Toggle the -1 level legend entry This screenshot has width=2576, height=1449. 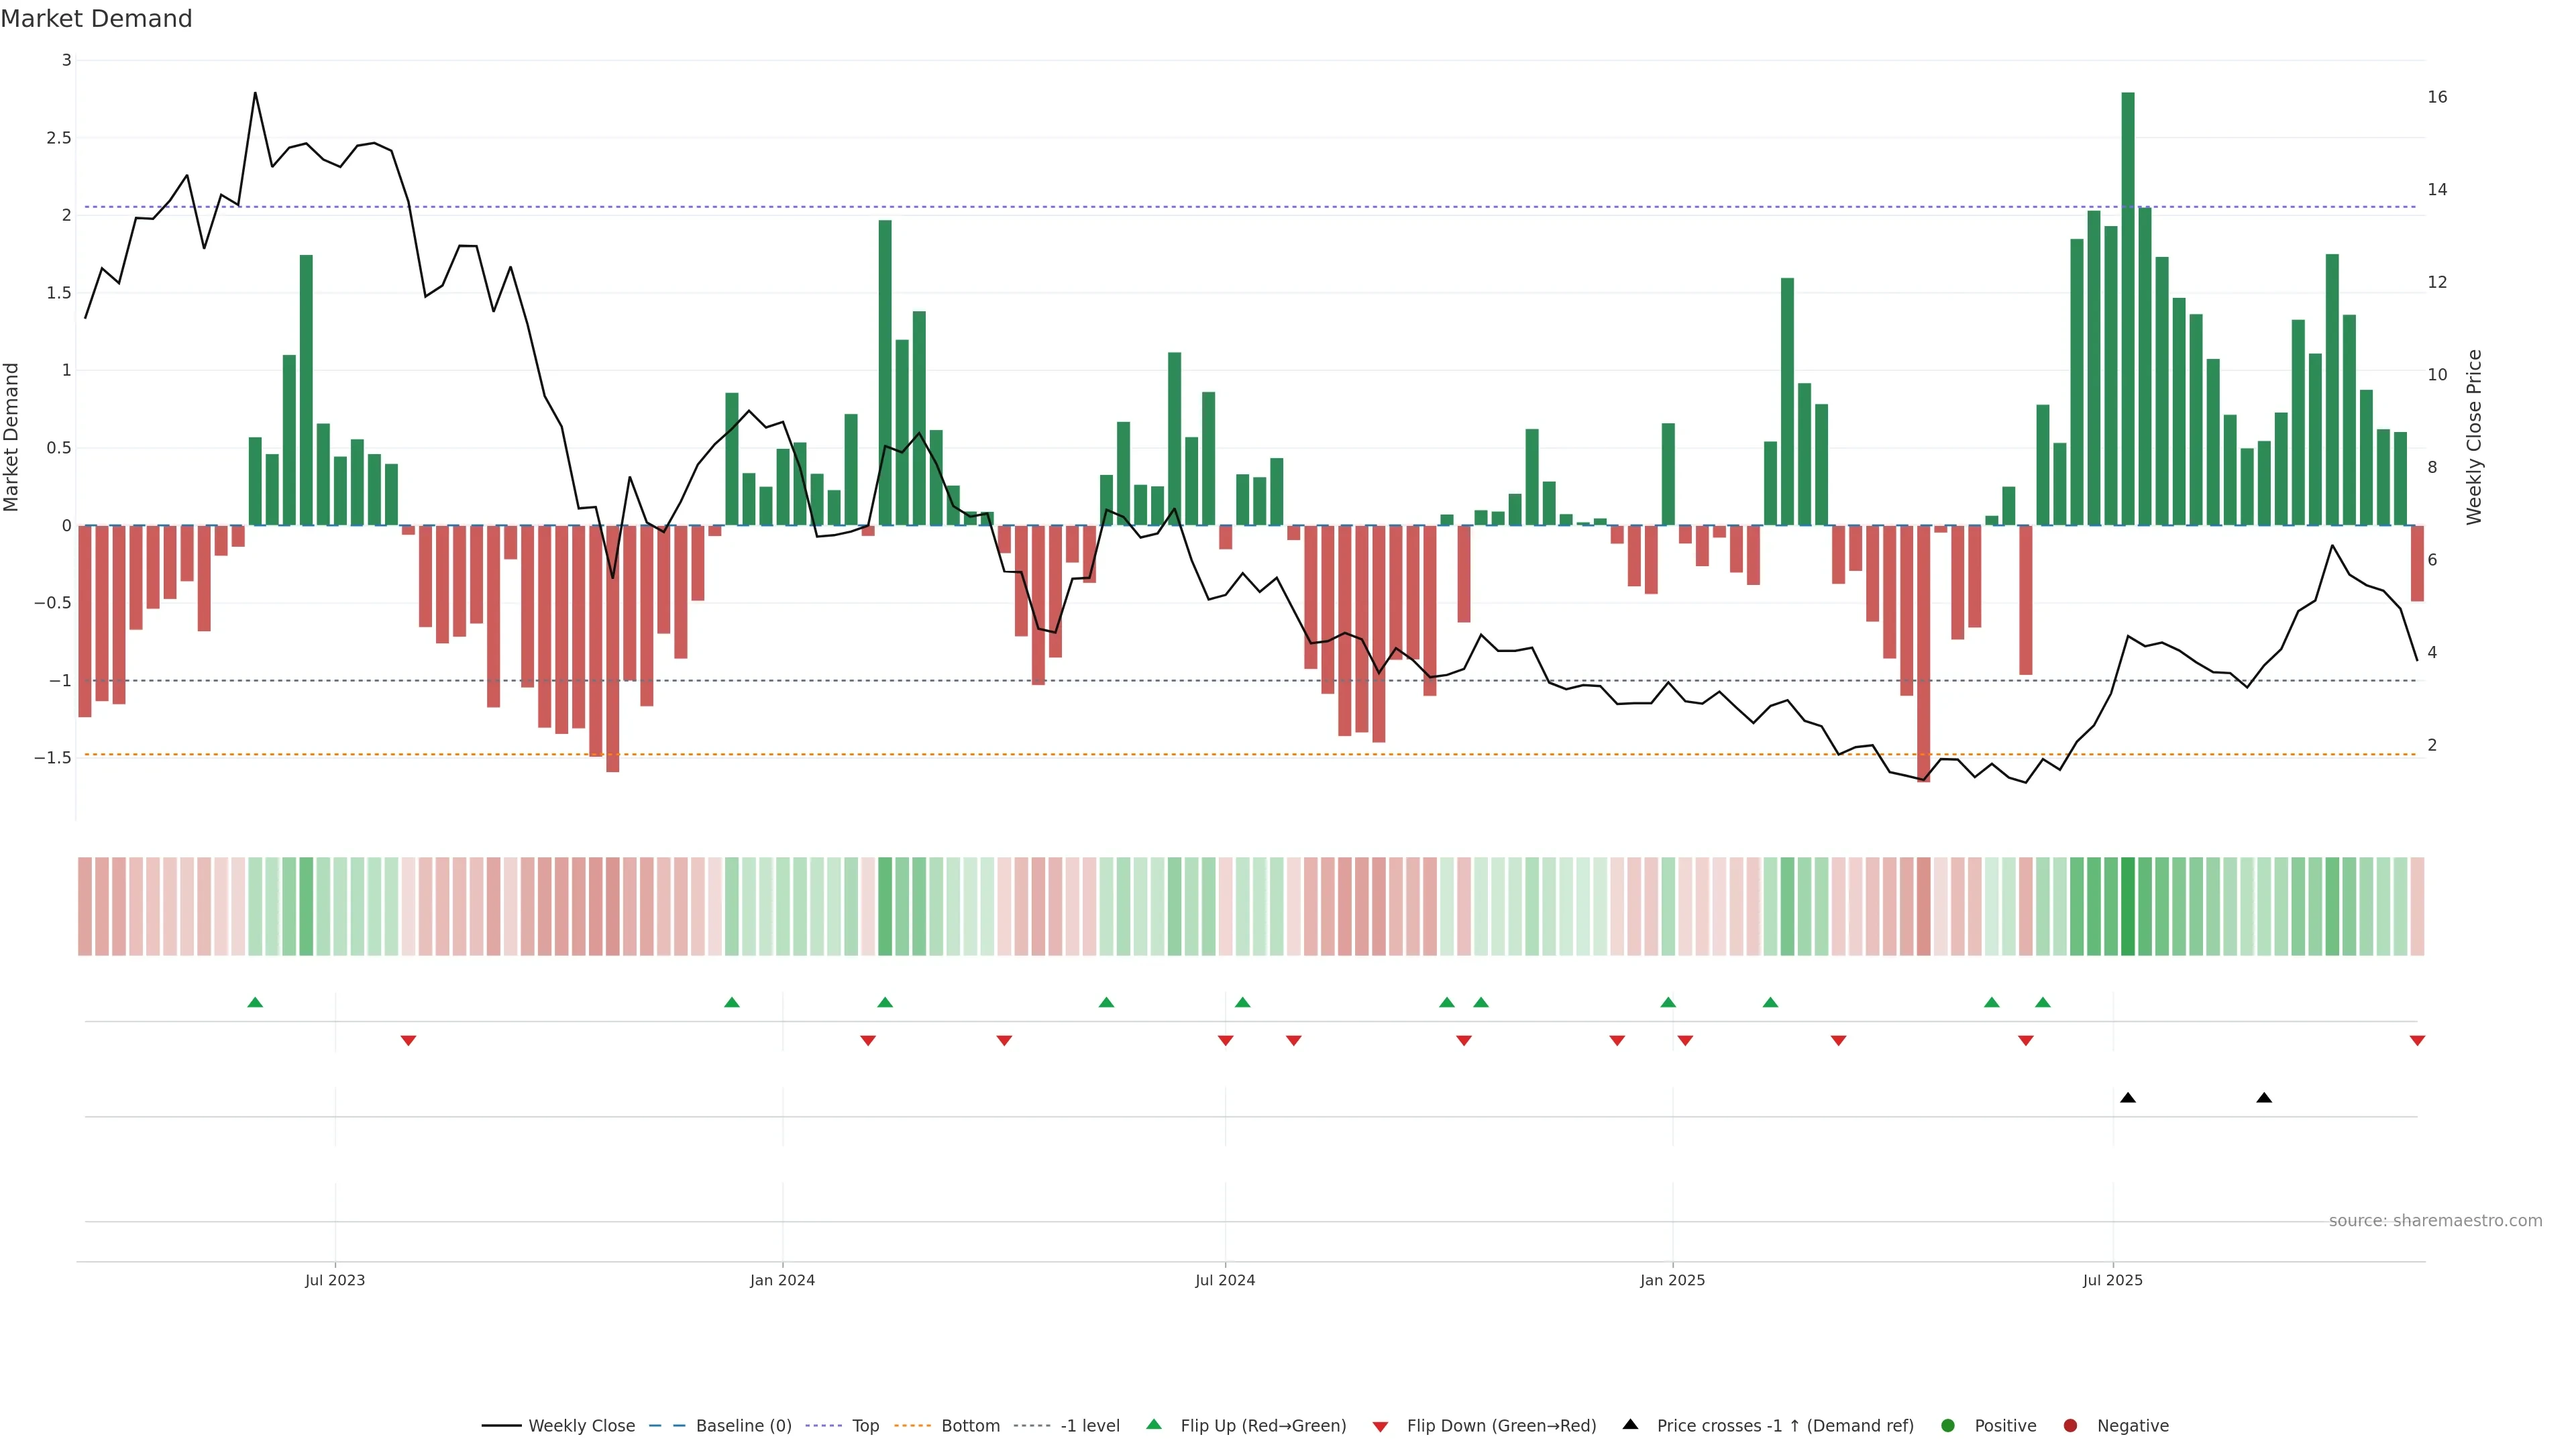[1090, 1426]
